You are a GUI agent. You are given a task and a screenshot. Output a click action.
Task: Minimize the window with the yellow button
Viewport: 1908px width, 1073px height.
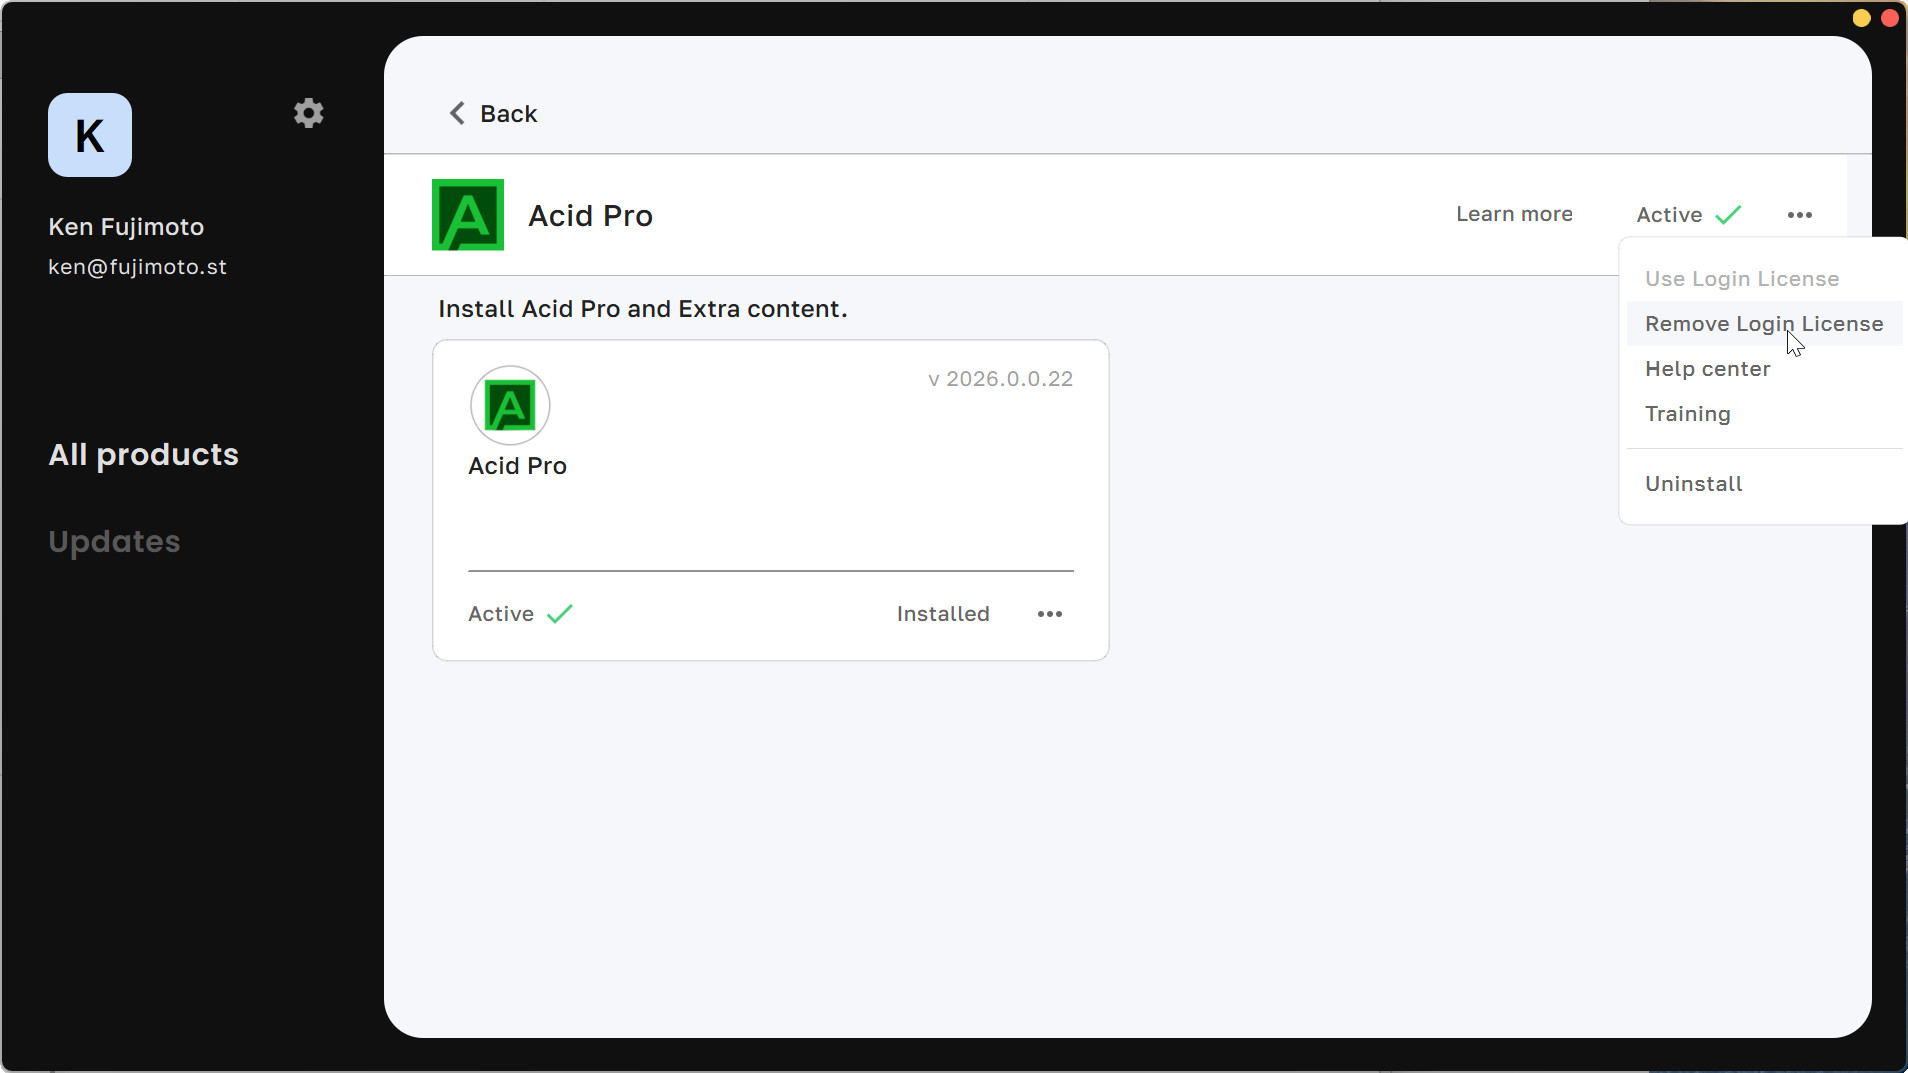1861,18
